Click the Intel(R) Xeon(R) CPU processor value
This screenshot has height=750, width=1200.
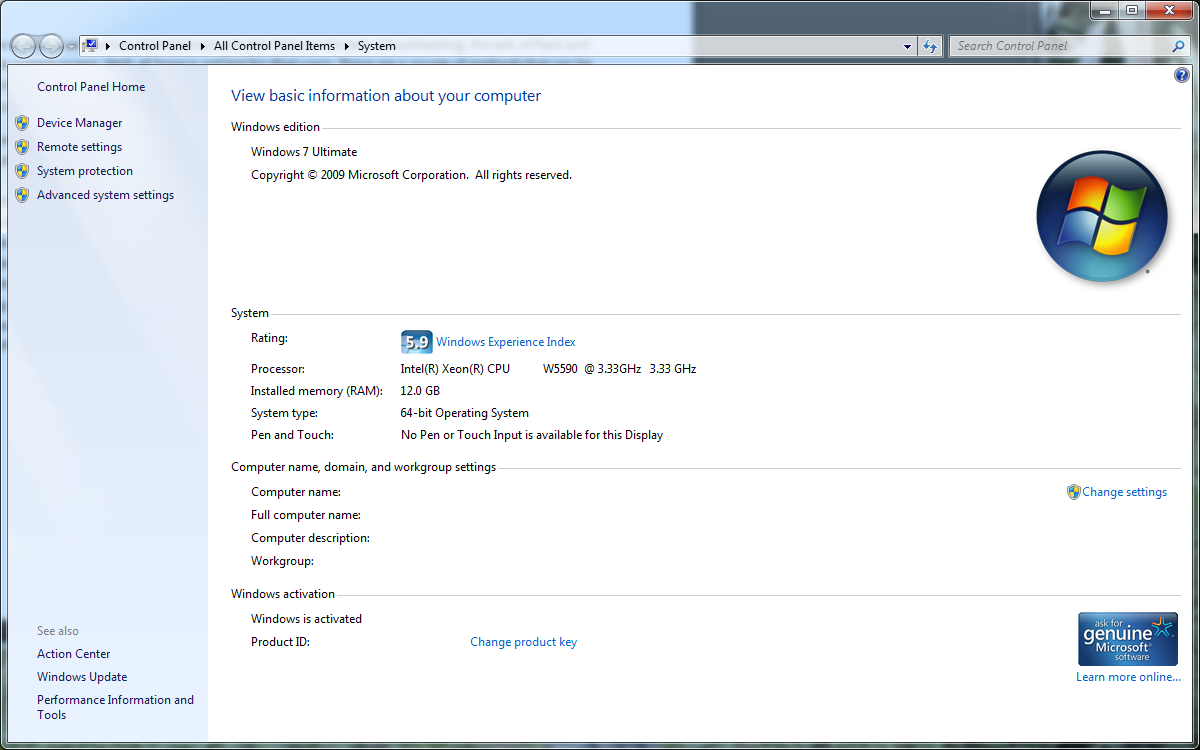point(548,369)
